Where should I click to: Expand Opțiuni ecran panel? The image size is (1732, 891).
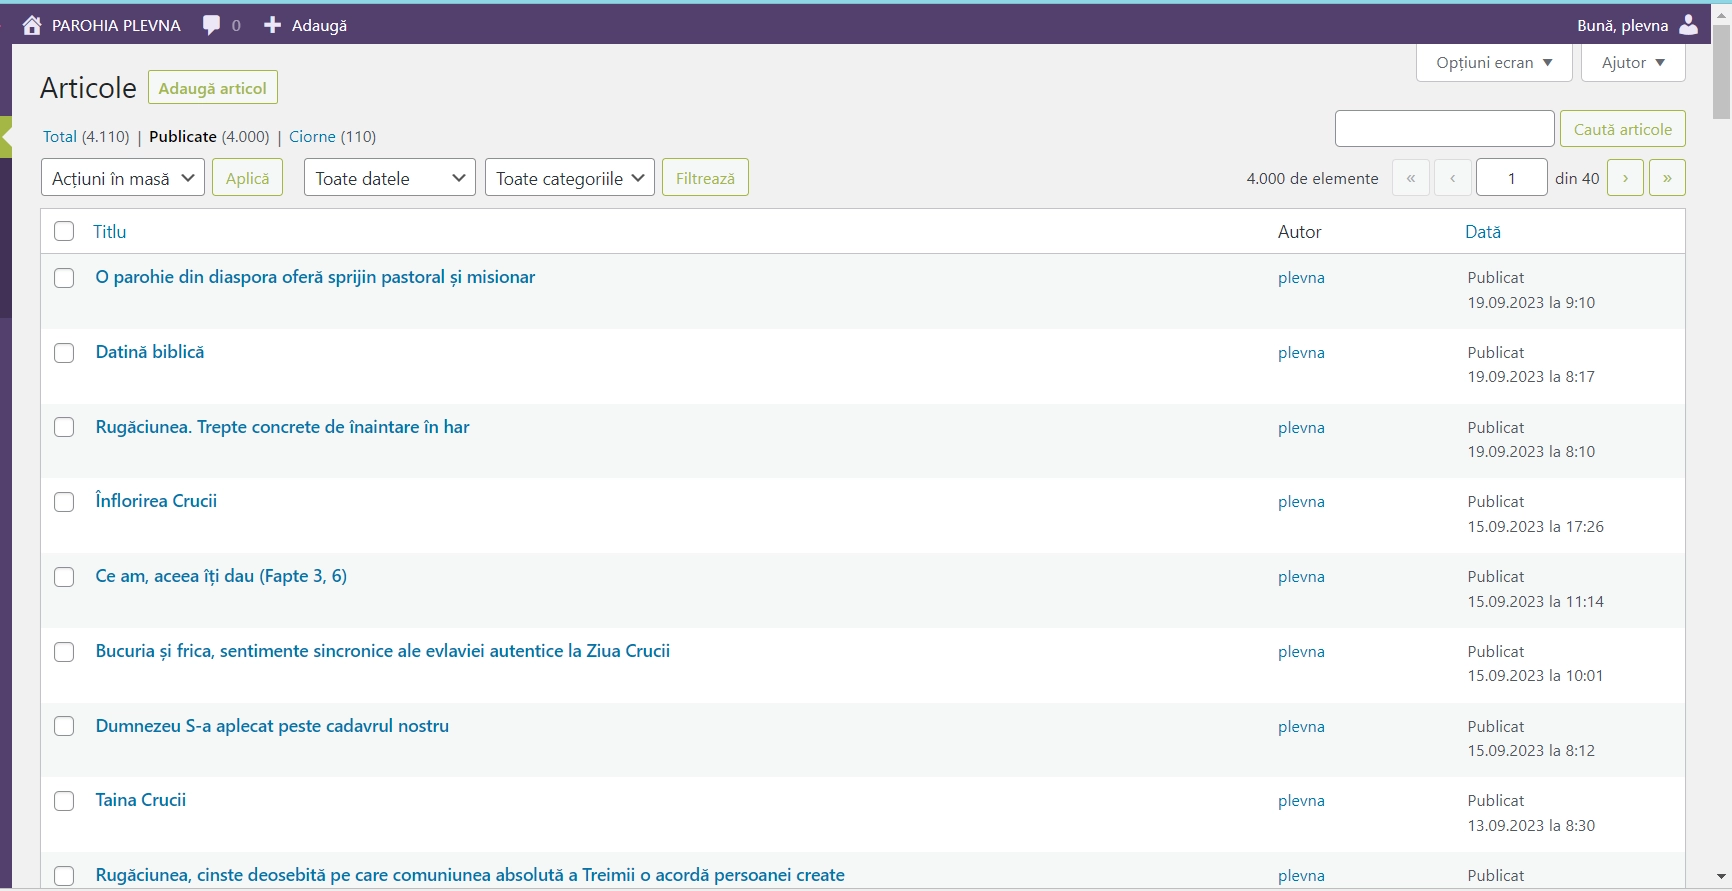1494,62
